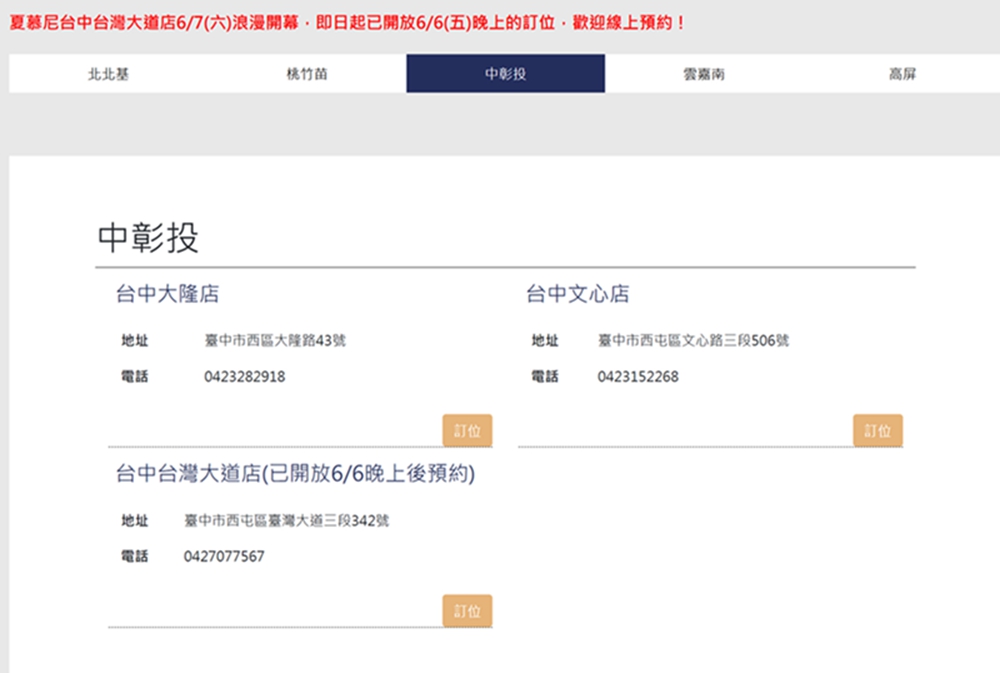Open the 台中文心店 store title
1000x673 pixels.
pyautogui.click(x=578, y=295)
